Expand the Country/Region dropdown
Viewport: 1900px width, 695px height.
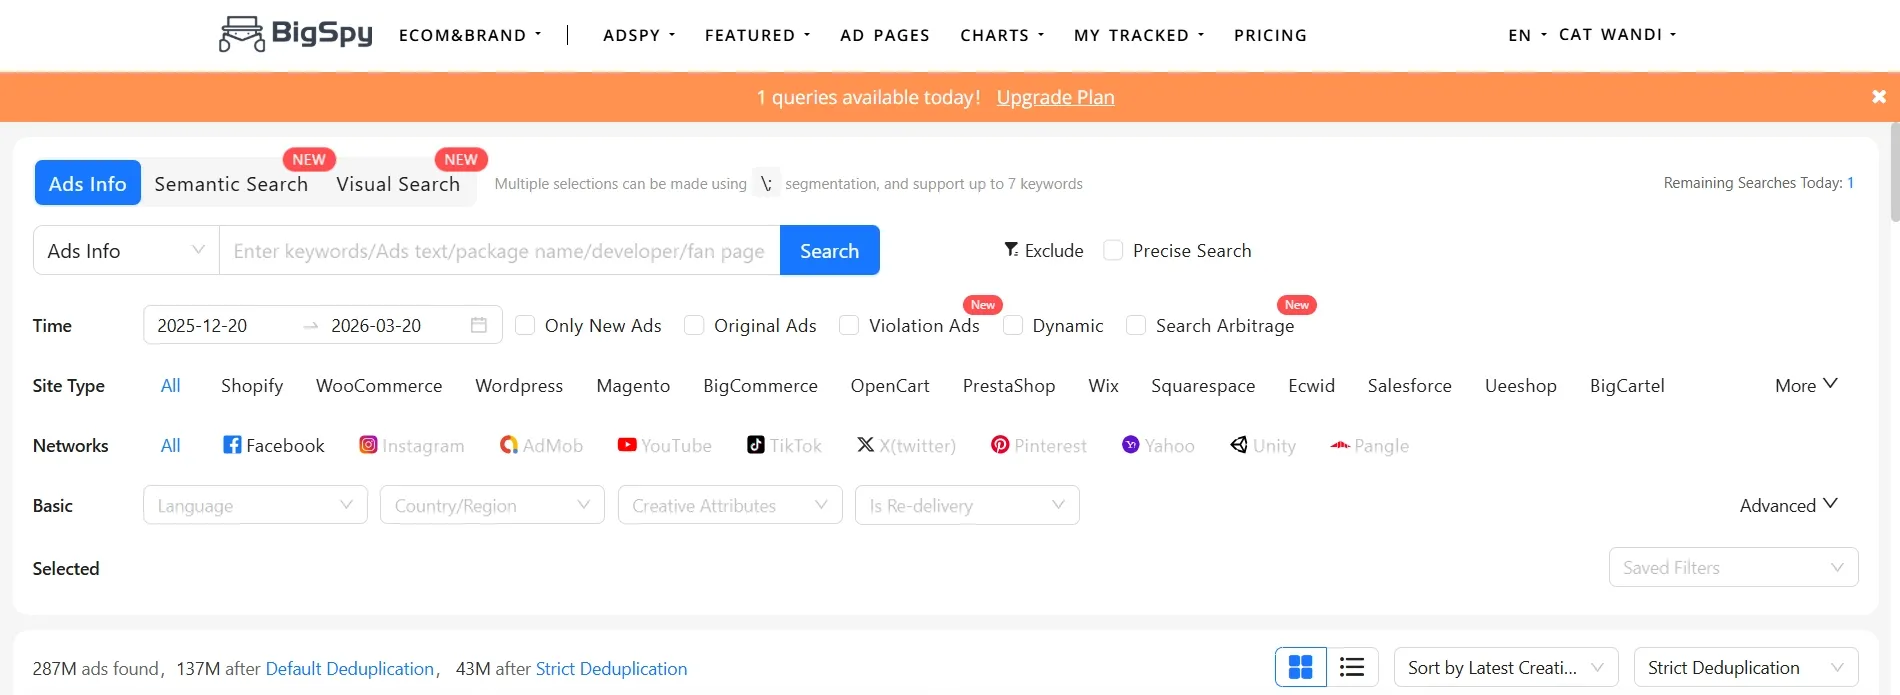[x=492, y=505]
